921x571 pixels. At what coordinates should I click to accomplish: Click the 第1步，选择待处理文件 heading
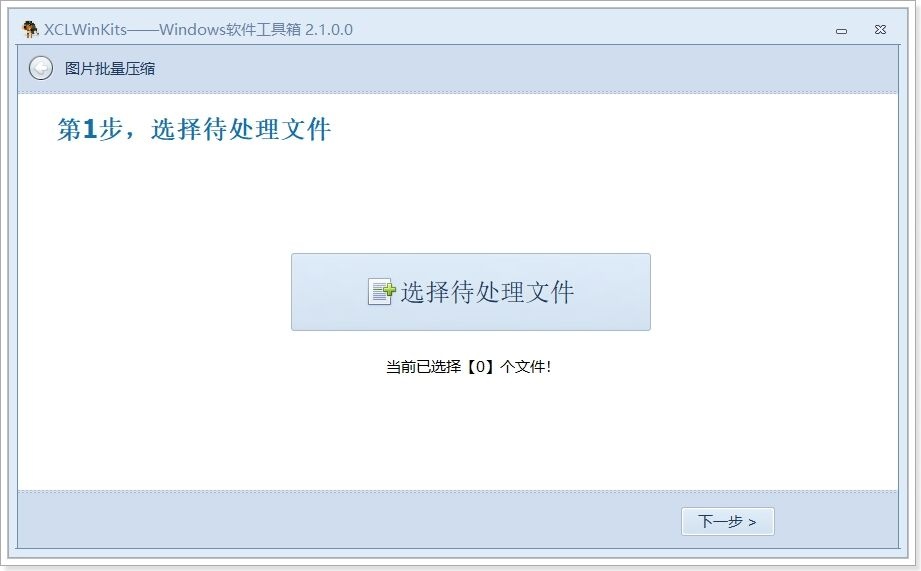(194, 129)
